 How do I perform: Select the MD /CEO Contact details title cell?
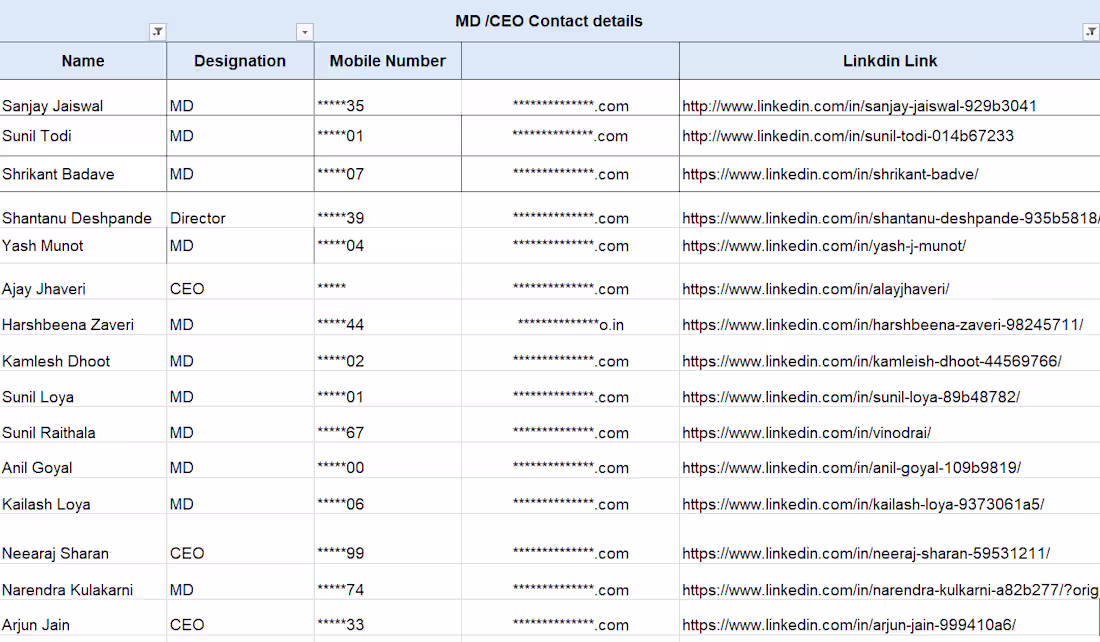[549, 21]
